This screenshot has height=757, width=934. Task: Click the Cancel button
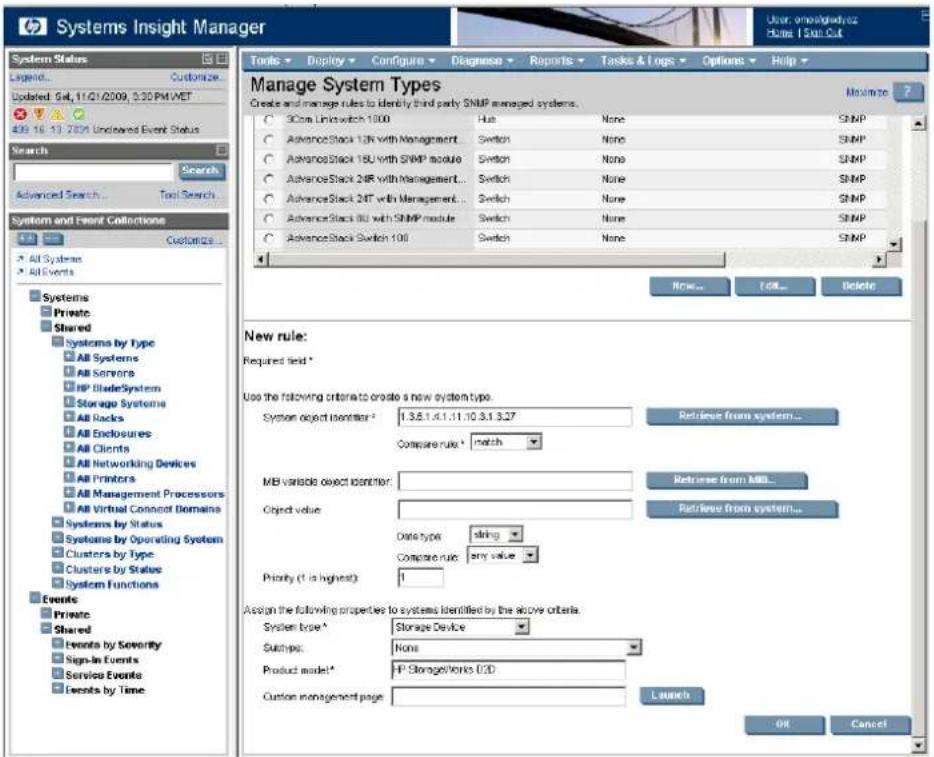(870, 724)
